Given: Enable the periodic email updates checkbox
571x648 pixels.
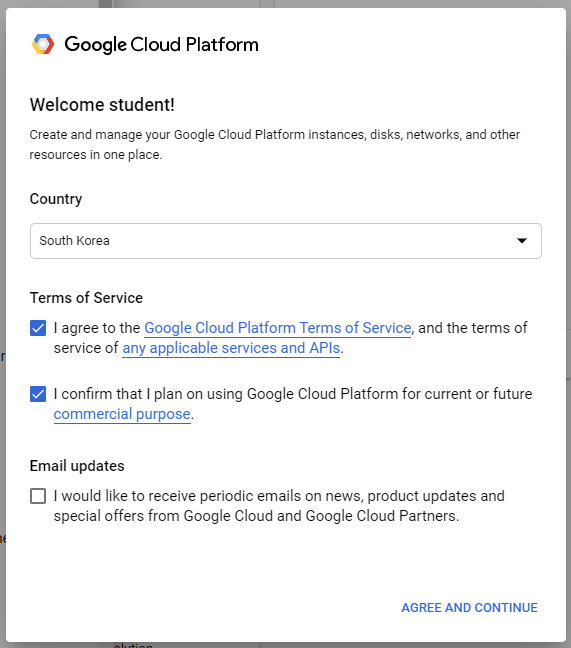Looking at the screenshot, I should tap(38, 496).
